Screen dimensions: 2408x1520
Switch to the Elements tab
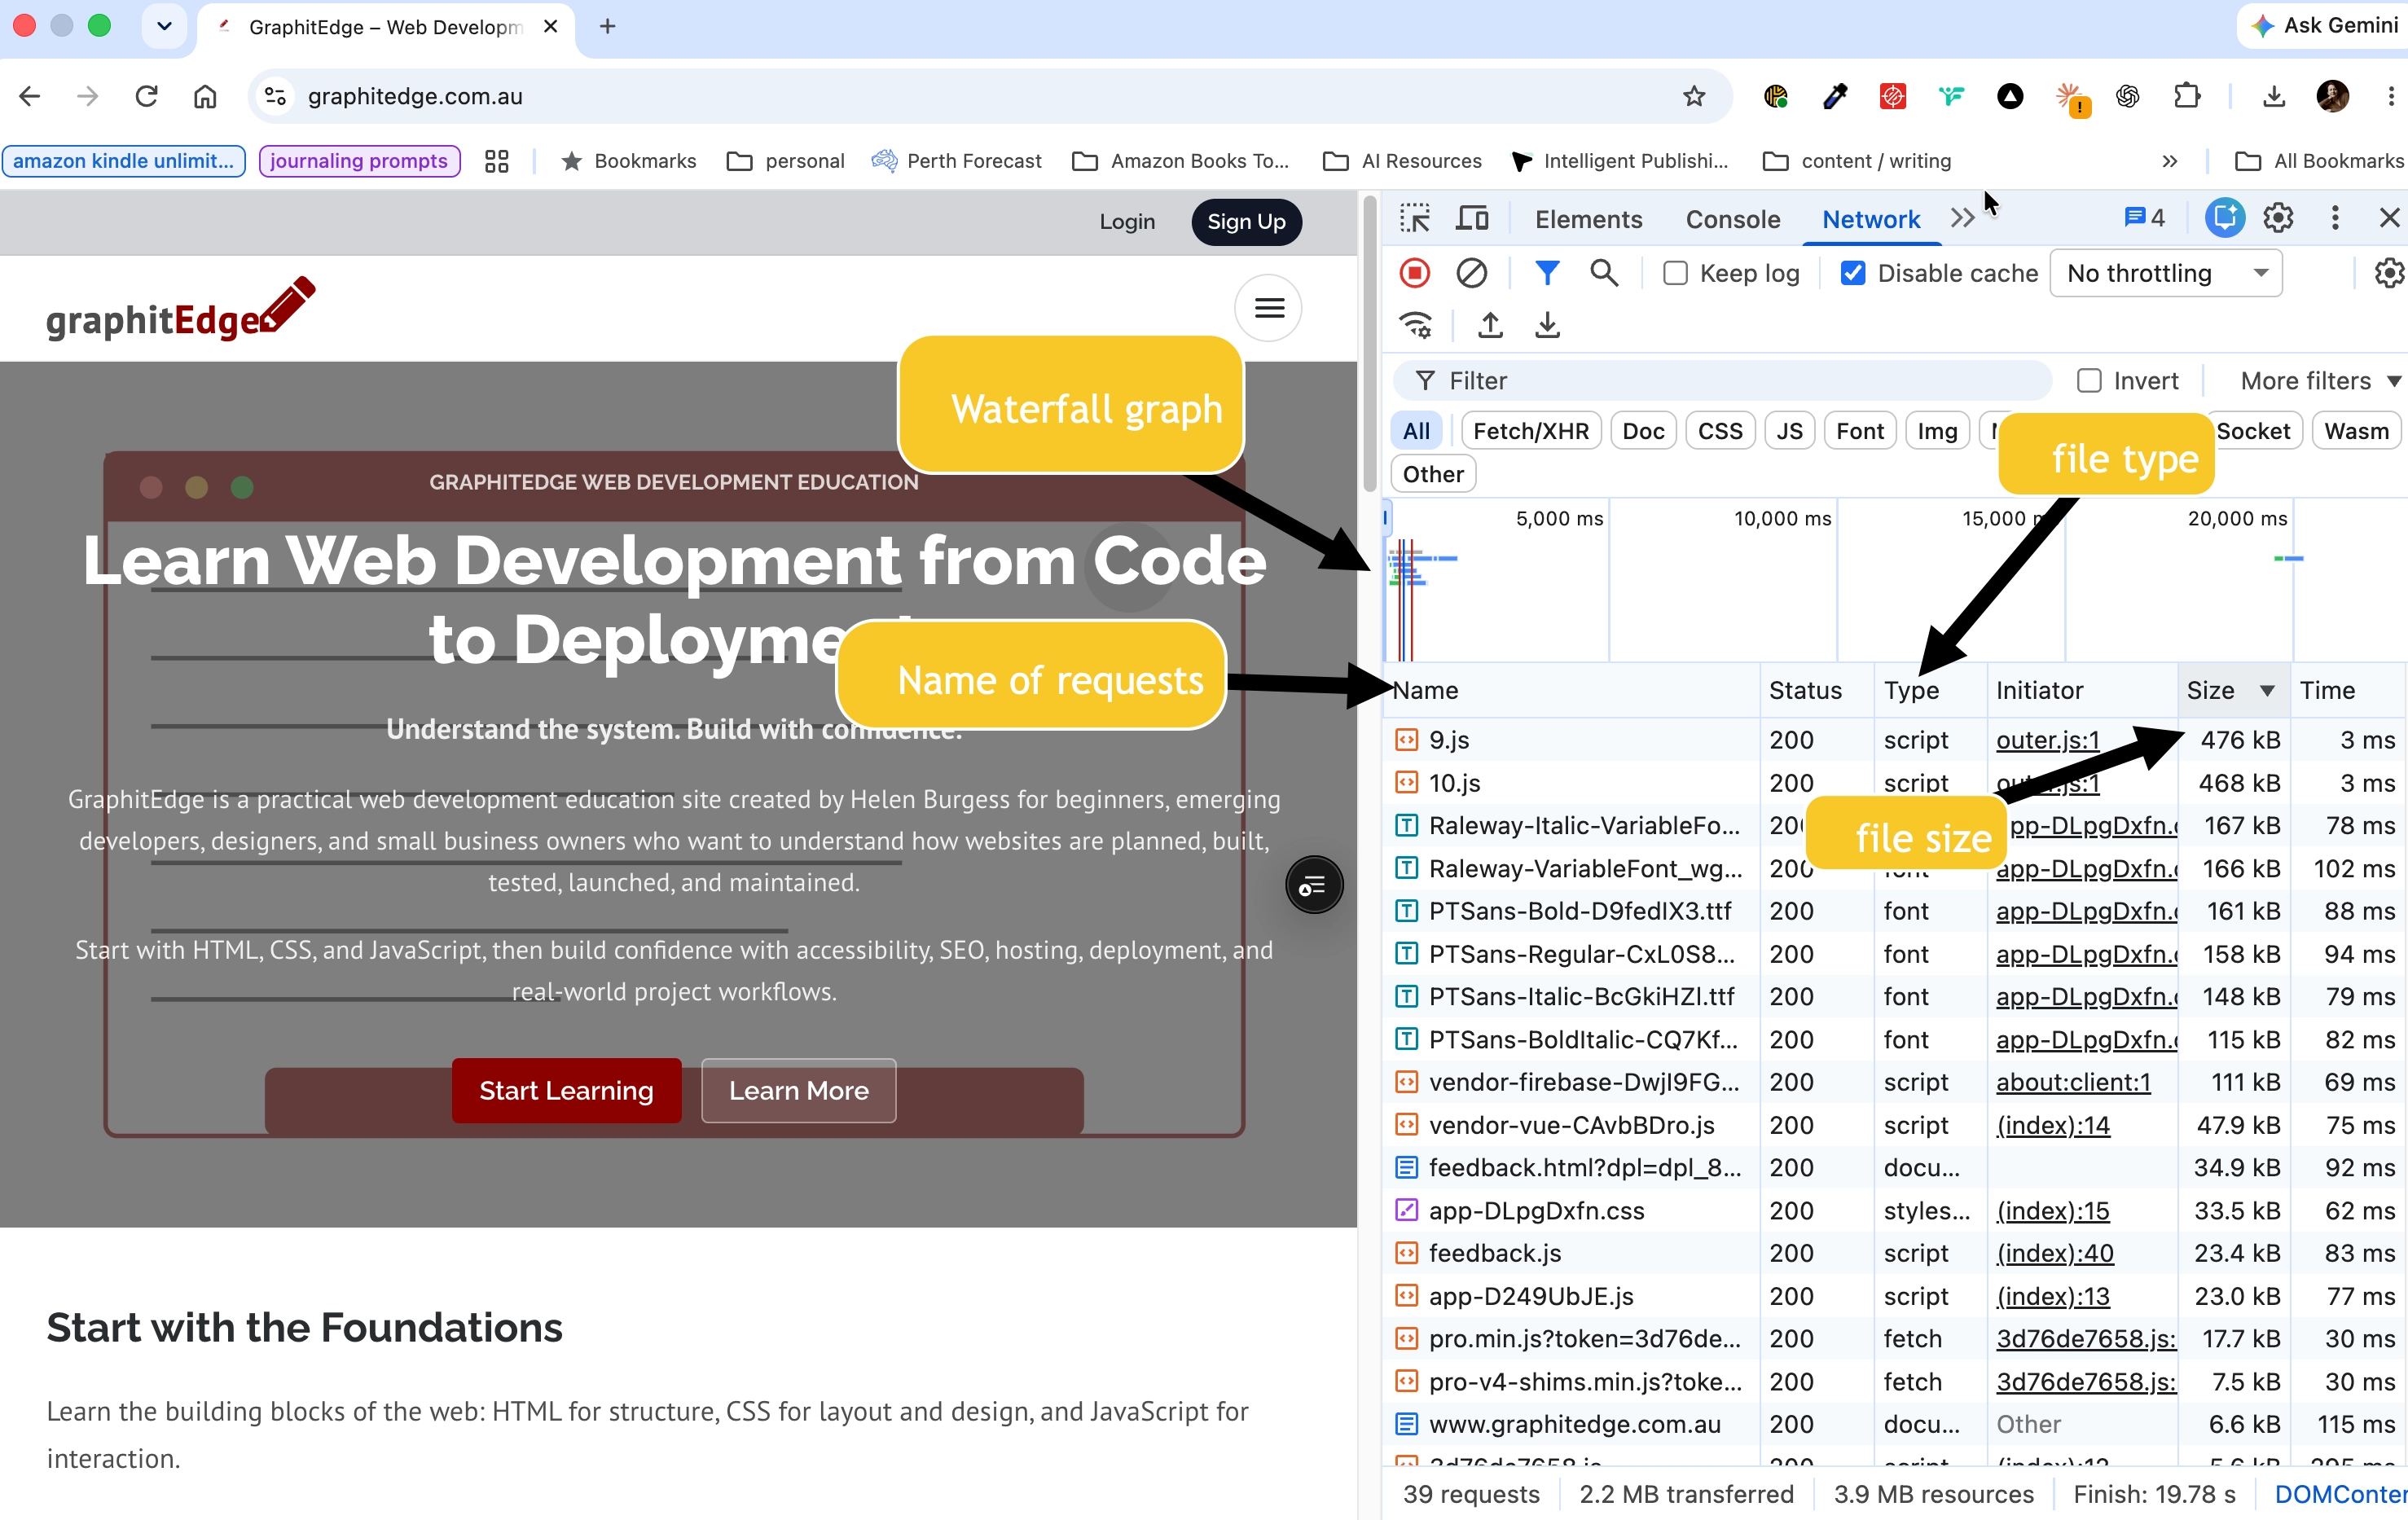1588,219
